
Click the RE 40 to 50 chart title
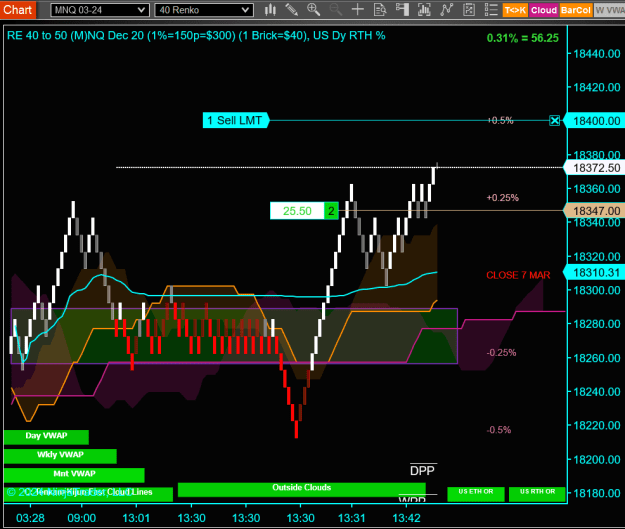tap(196, 36)
